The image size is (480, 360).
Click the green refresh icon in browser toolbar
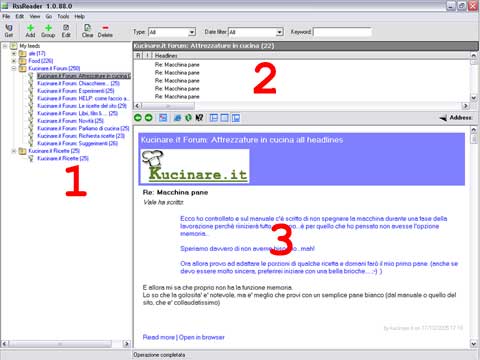[188, 118]
